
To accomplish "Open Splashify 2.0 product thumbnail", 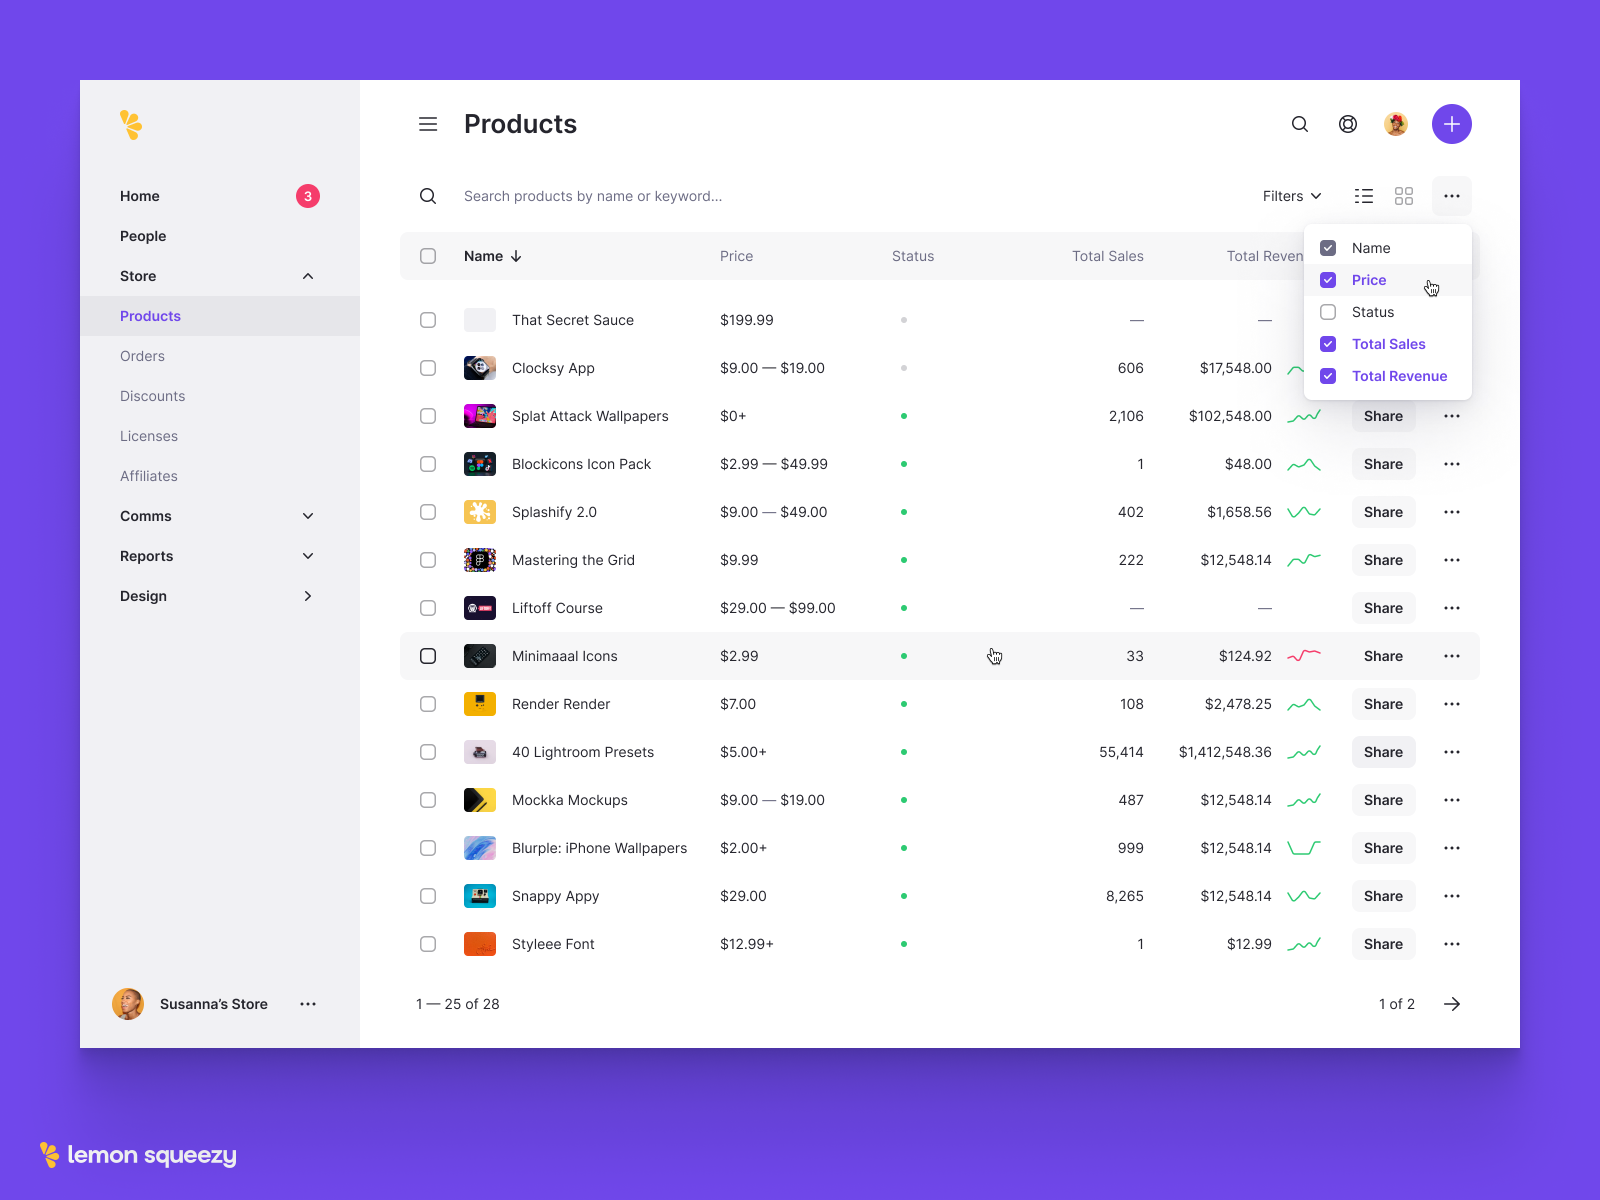I will coord(480,512).
